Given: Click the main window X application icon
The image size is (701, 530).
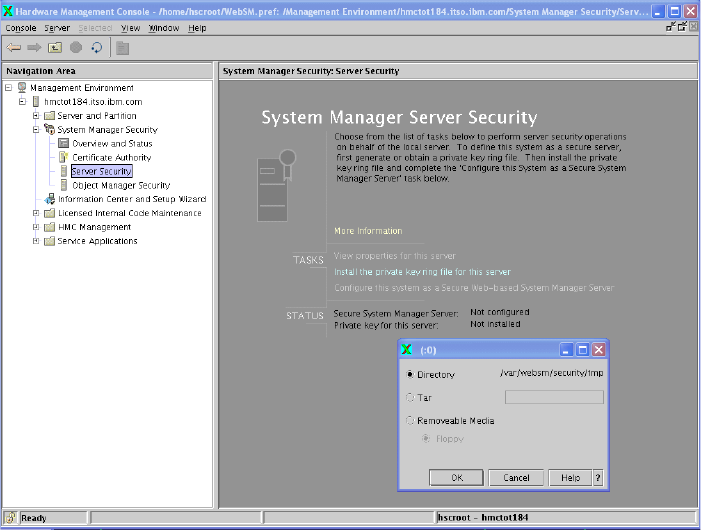Looking at the screenshot, I should [8, 11].
